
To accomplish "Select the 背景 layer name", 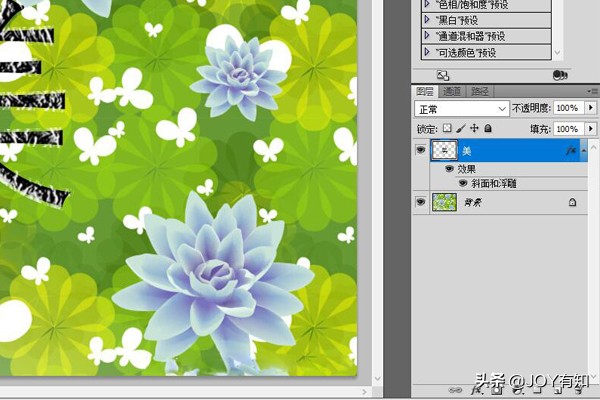I will pyautogui.click(x=473, y=202).
